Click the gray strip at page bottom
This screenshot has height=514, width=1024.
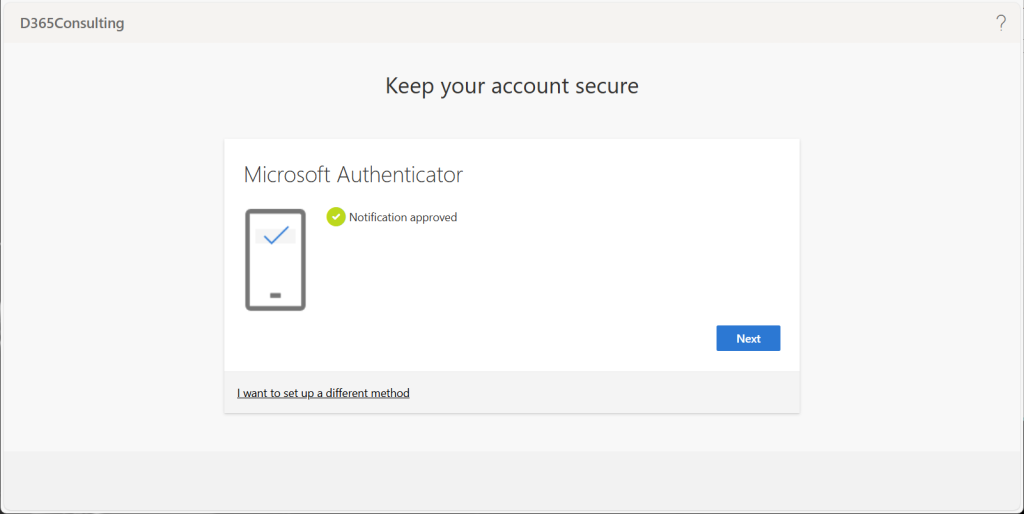coord(511,480)
